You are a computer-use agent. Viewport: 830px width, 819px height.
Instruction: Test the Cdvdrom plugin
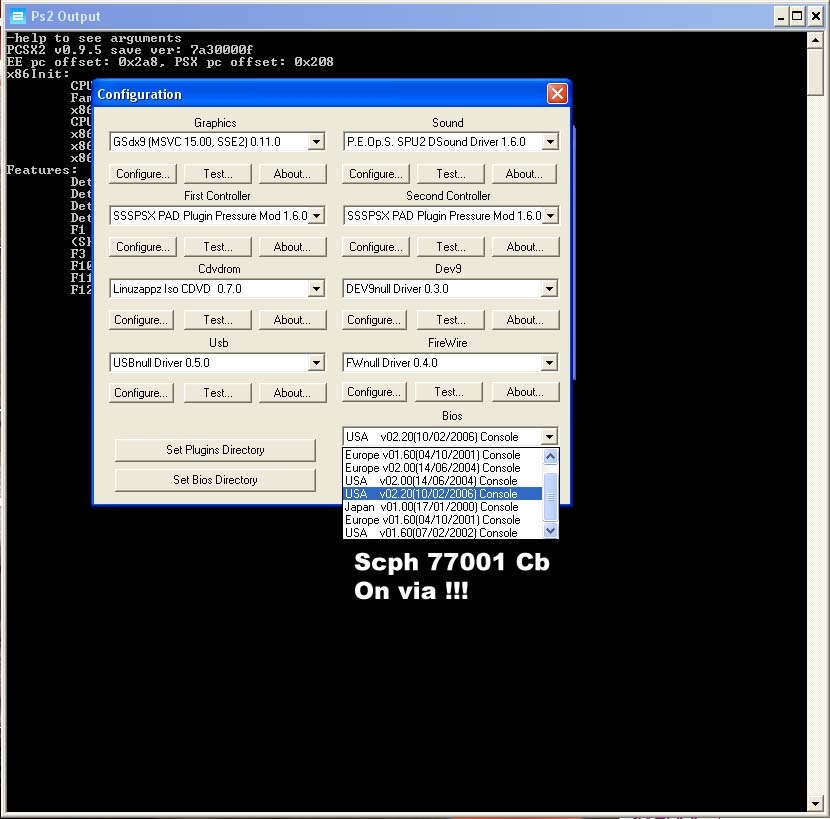218,320
